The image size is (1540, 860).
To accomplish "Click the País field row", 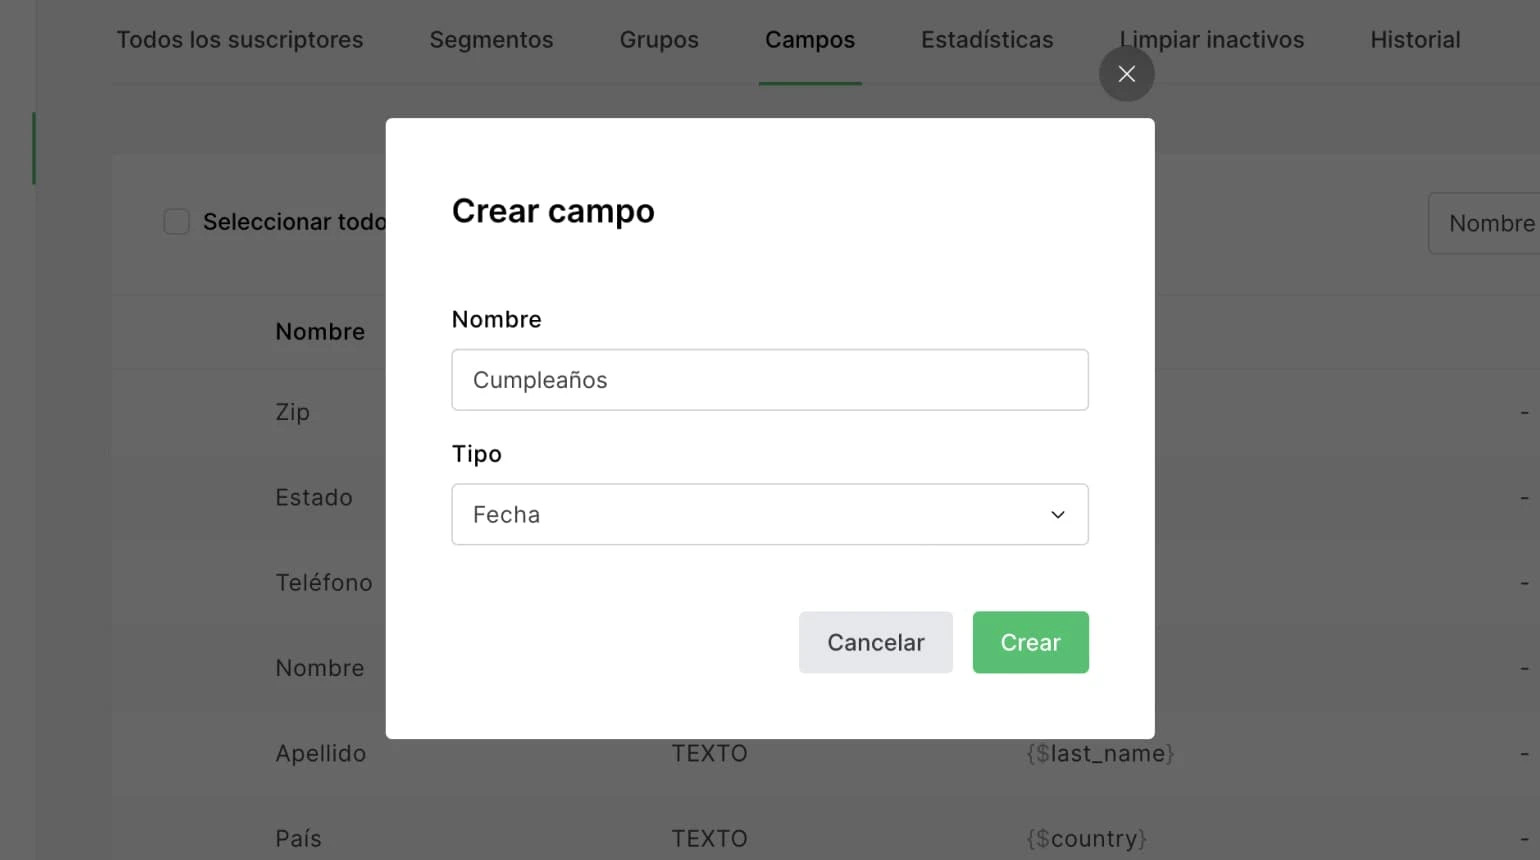I will click(299, 838).
